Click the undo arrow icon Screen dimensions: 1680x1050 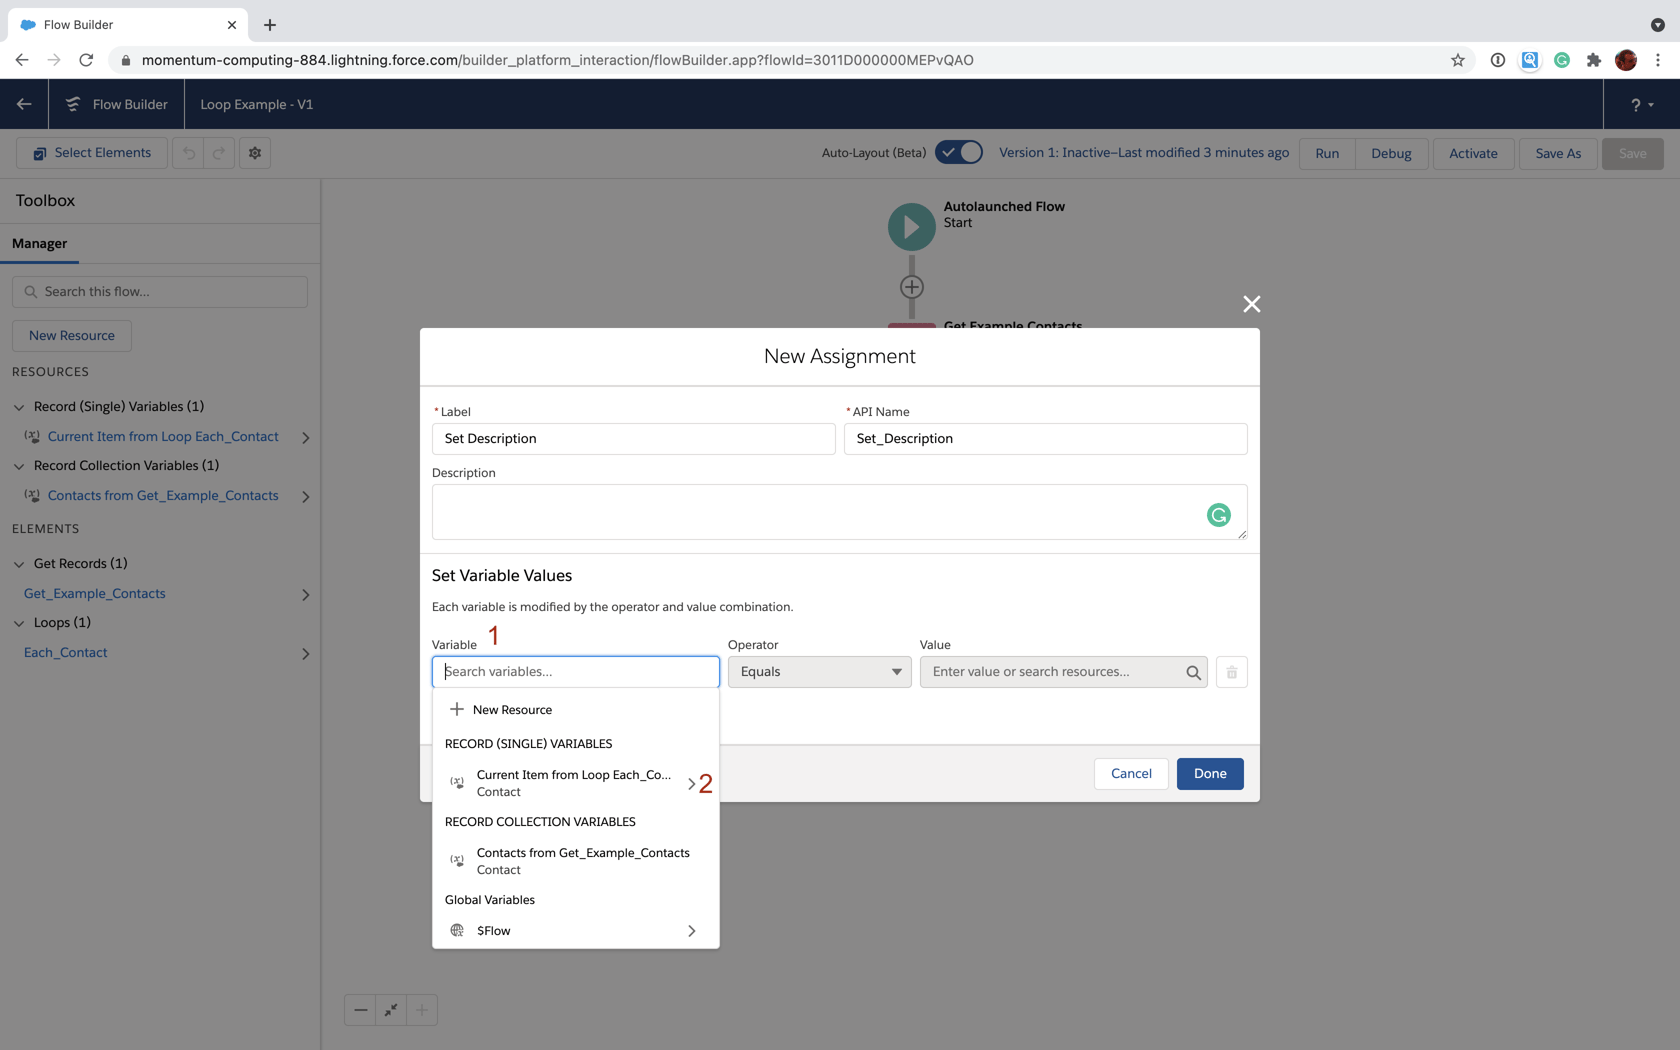click(189, 152)
